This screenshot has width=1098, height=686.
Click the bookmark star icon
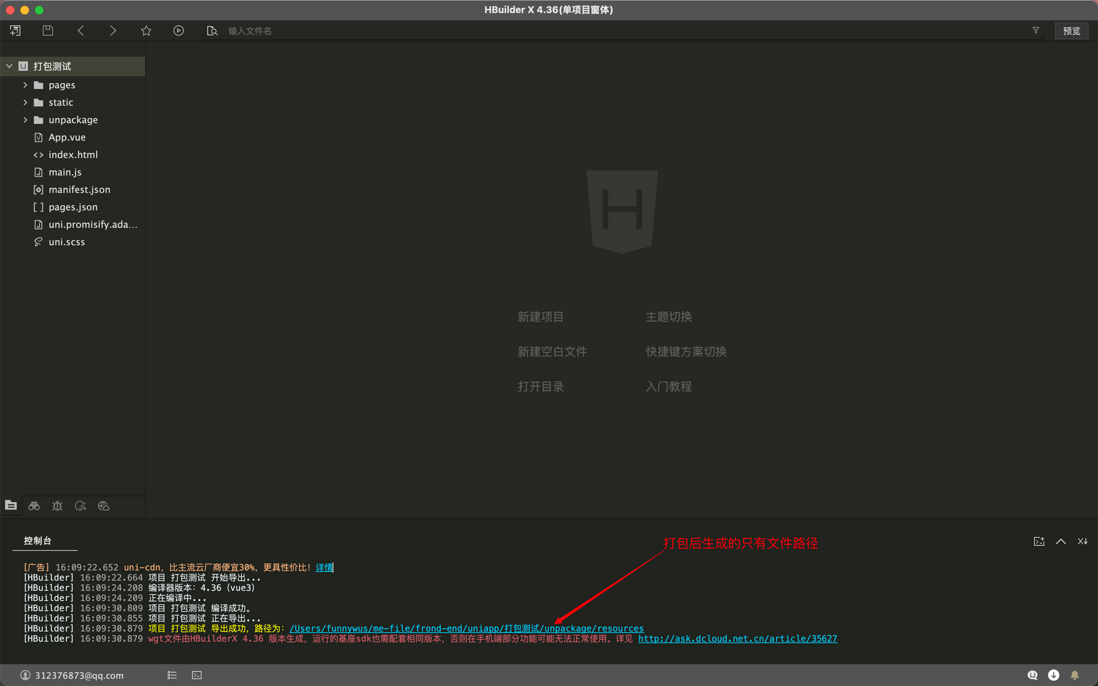146,31
